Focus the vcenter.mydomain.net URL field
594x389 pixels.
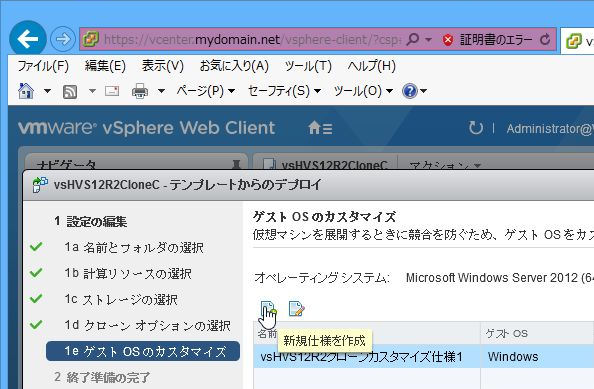pyautogui.click(x=252, y=39)
